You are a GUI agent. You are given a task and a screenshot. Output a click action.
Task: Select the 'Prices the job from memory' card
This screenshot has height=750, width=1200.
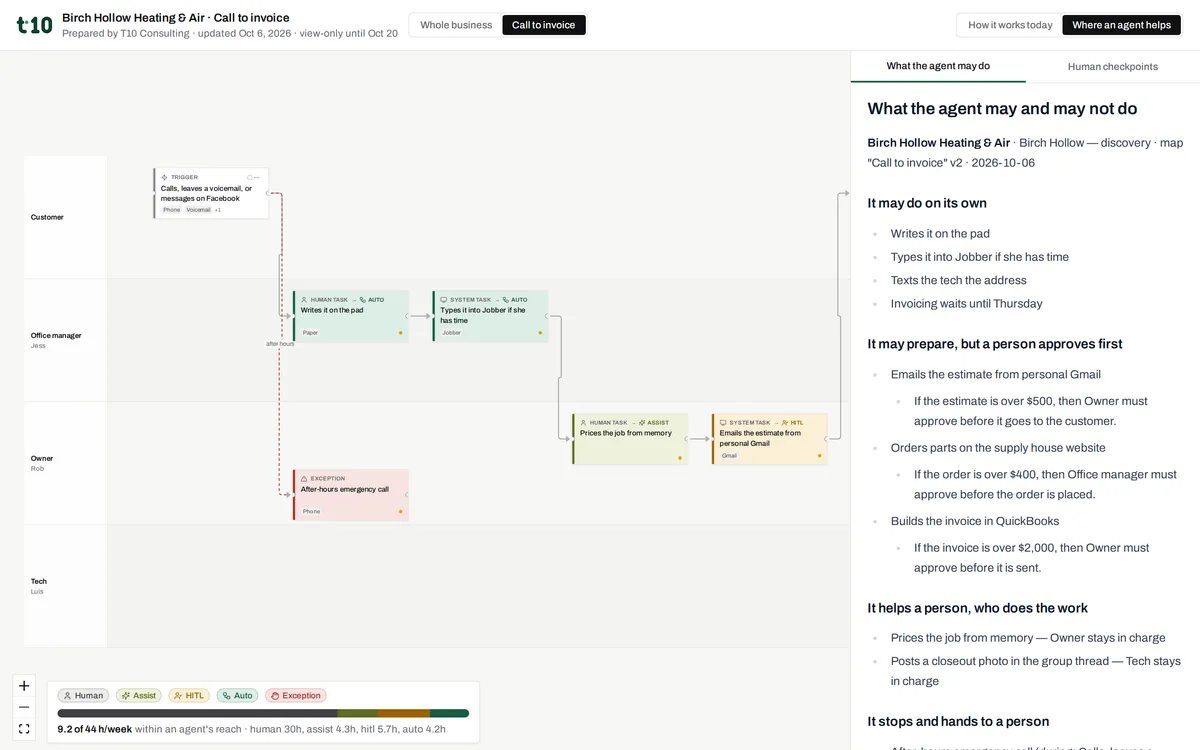pos(630,439)
